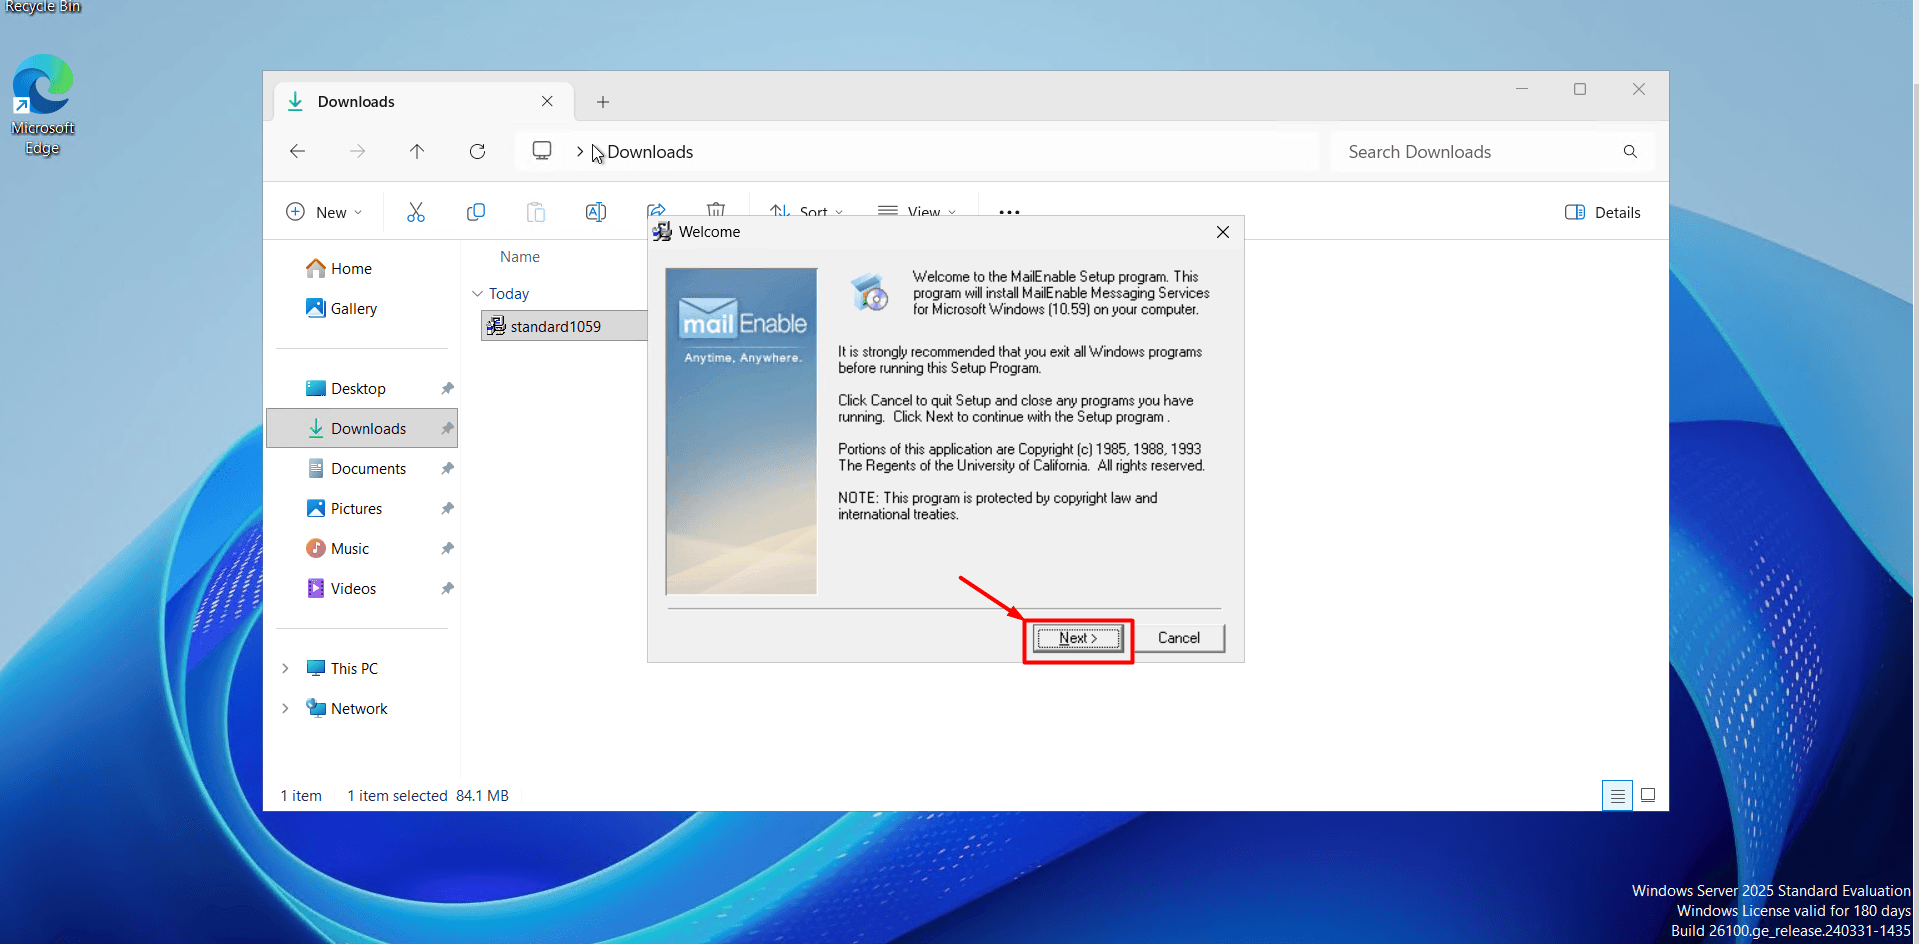Image resolution: width=1919 pixels, height=944 pixels.
Task: Click the Rename icon in toolbar
Action: tap(596, 212)
